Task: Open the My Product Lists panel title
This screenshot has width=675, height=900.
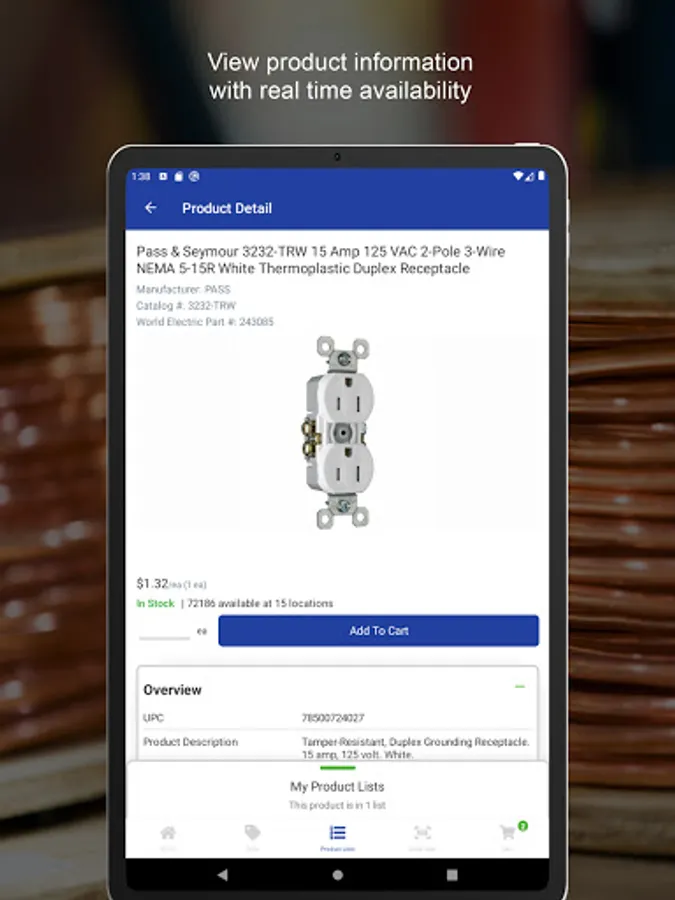Action: 337,786
